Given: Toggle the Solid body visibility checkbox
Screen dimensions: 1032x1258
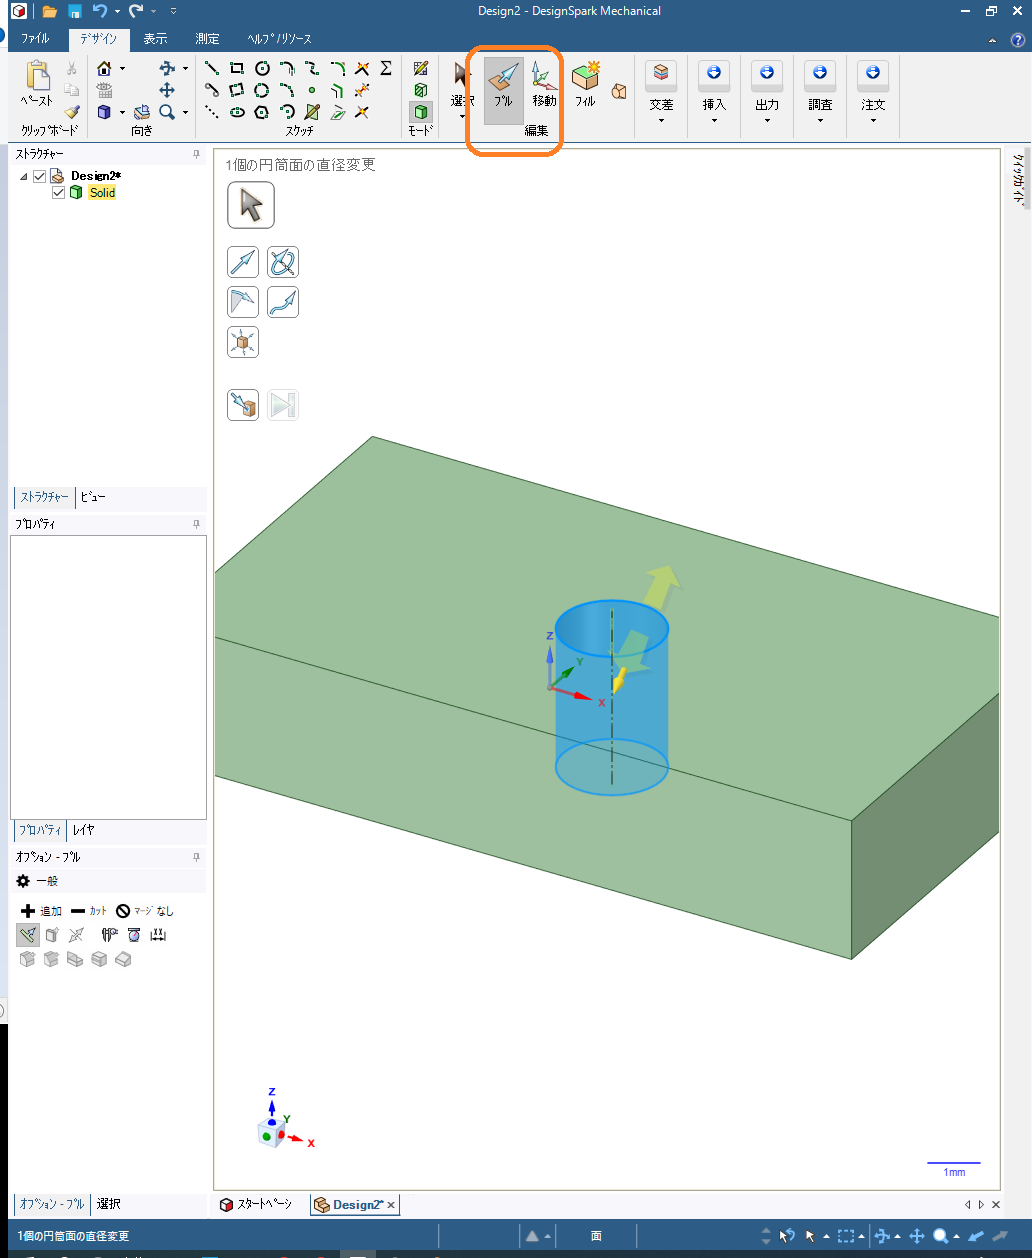Looking at the screenshot, I should [58, 193].
